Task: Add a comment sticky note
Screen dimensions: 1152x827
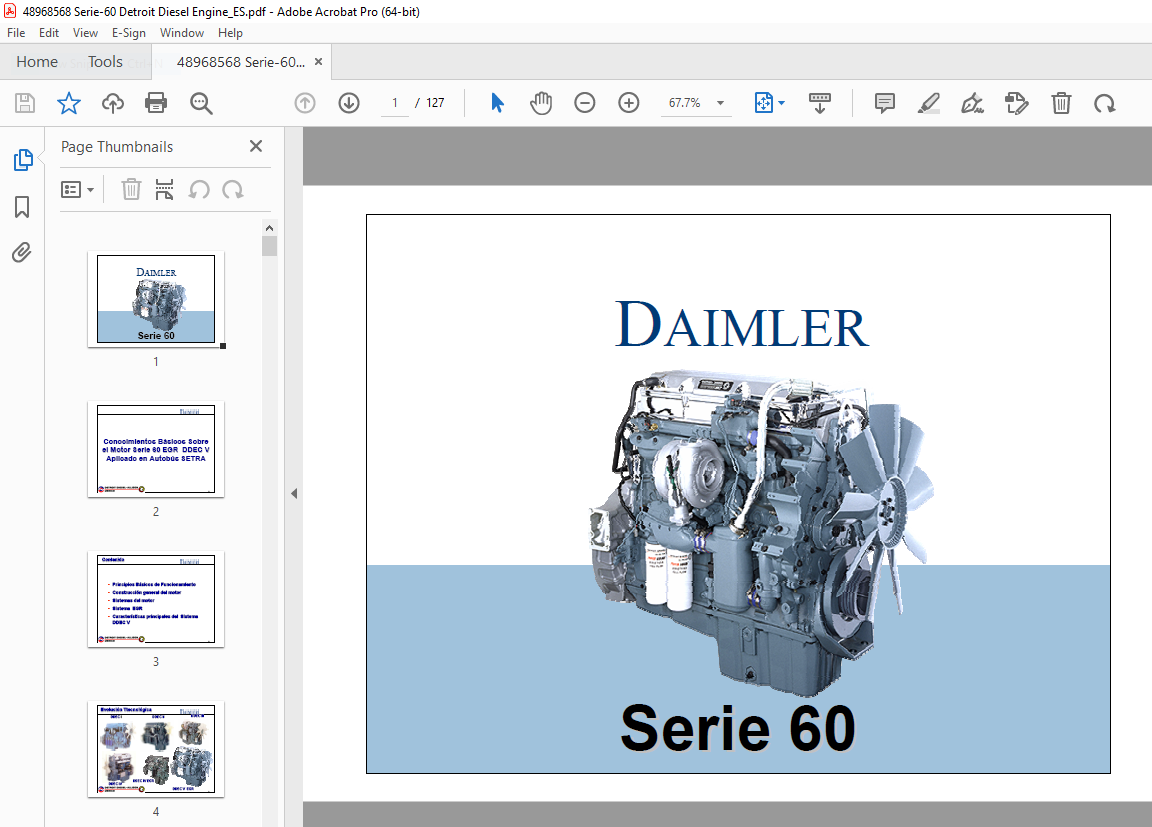Action: point(885,103)
